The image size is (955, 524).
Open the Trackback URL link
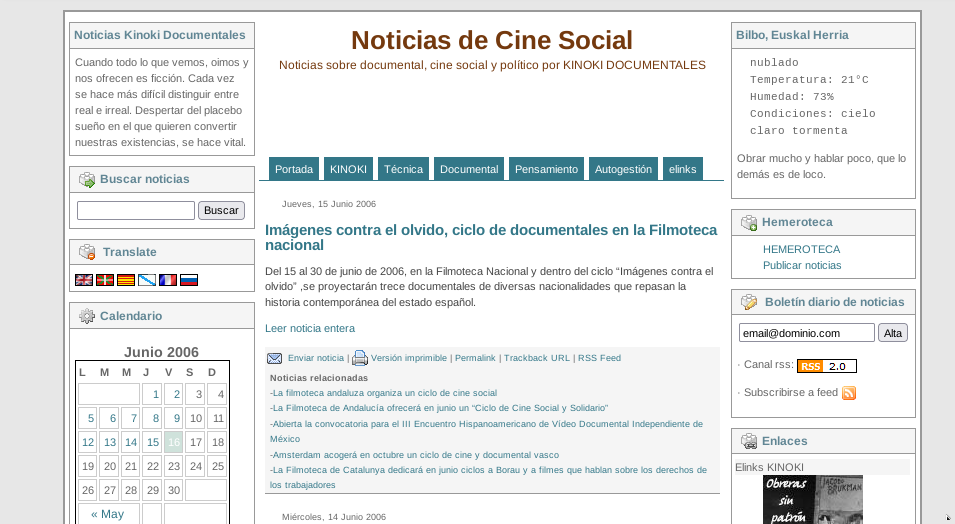tap(537, 358)
